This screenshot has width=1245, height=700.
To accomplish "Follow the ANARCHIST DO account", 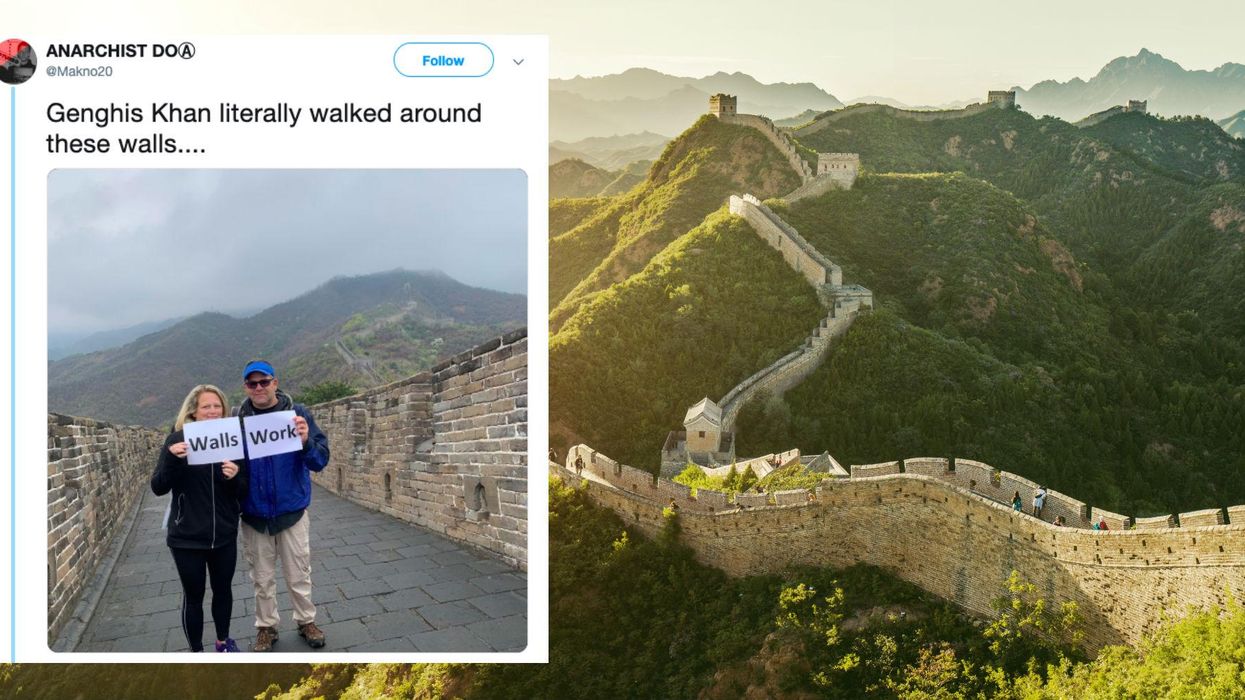I will 443,60.
